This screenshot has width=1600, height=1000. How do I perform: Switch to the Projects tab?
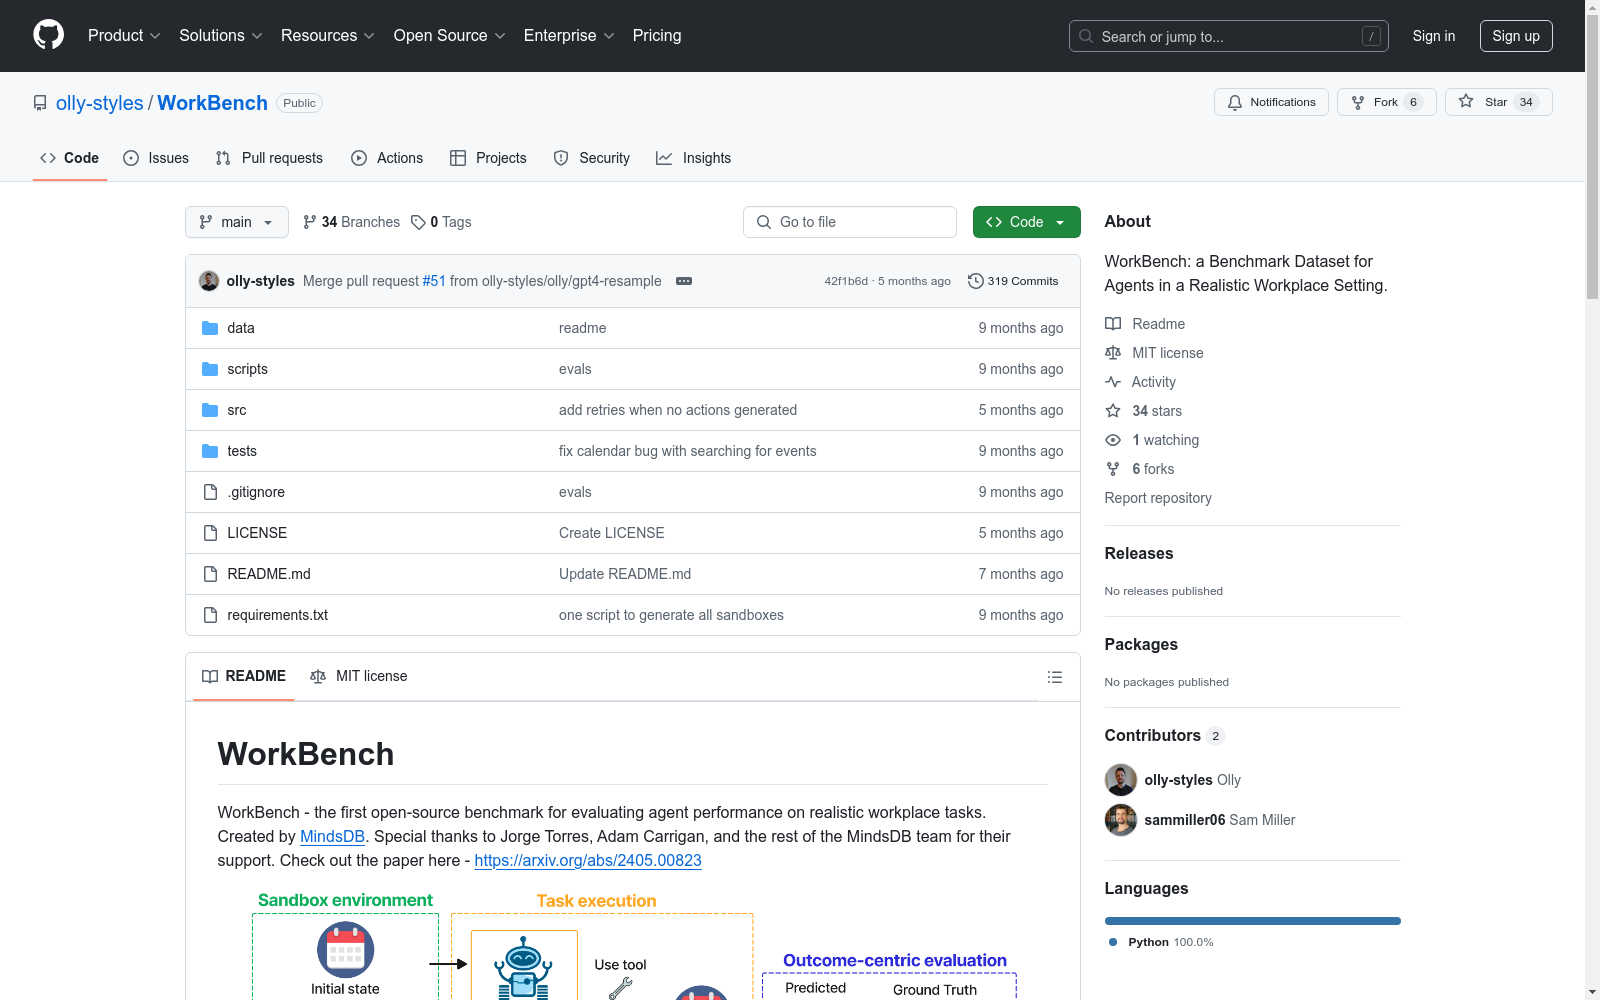[x=488, y=158]
